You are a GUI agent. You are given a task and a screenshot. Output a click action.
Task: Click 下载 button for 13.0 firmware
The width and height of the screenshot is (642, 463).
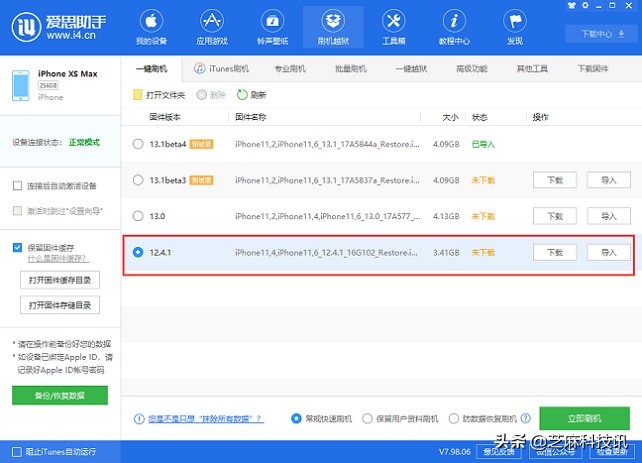coord(555,216)
